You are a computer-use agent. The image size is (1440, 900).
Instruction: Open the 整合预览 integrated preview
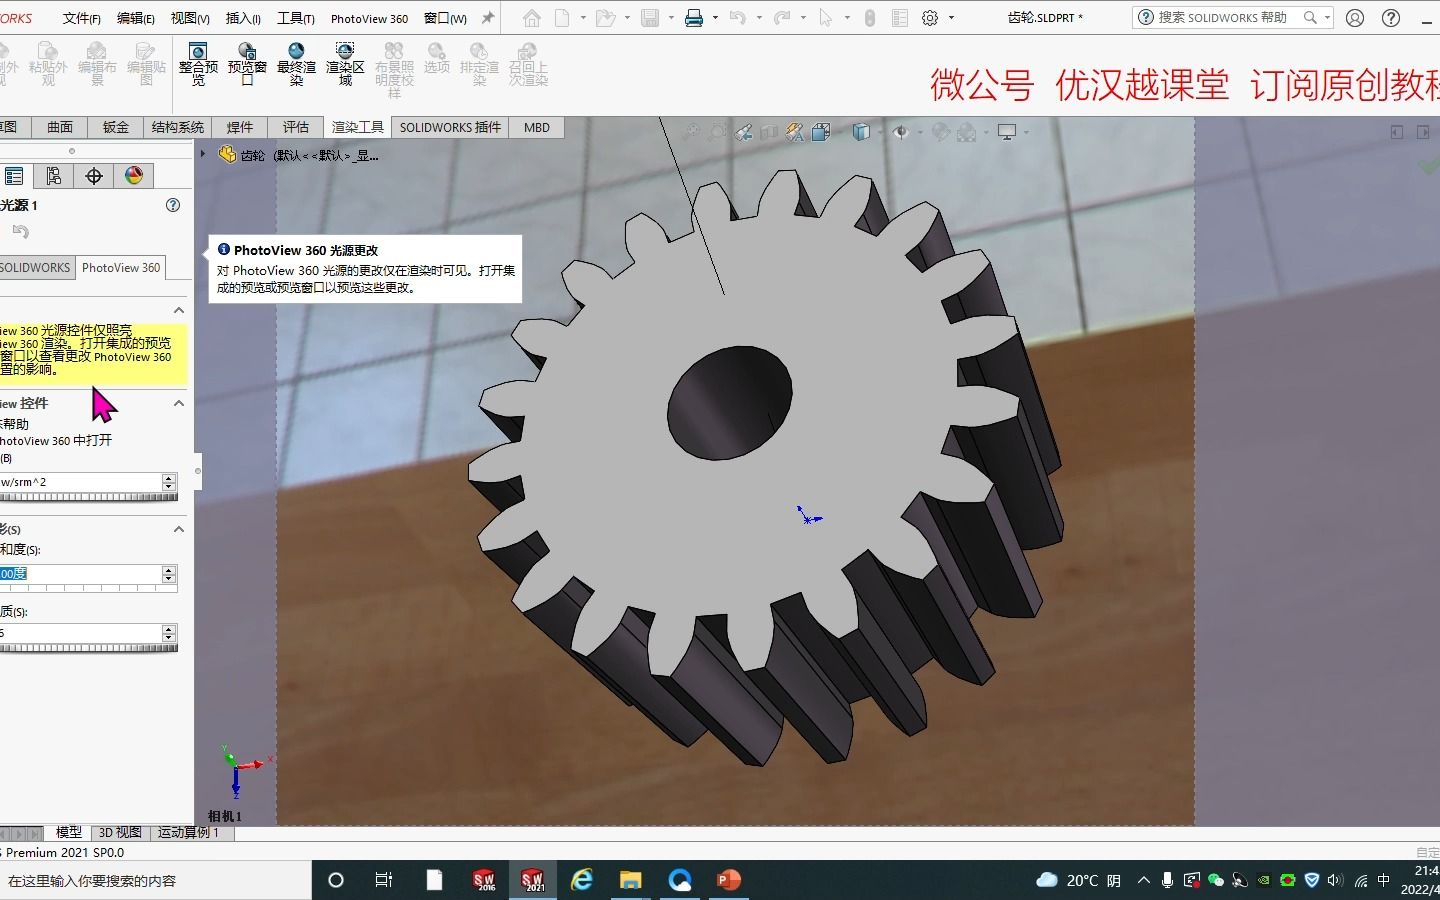point(198,62)
